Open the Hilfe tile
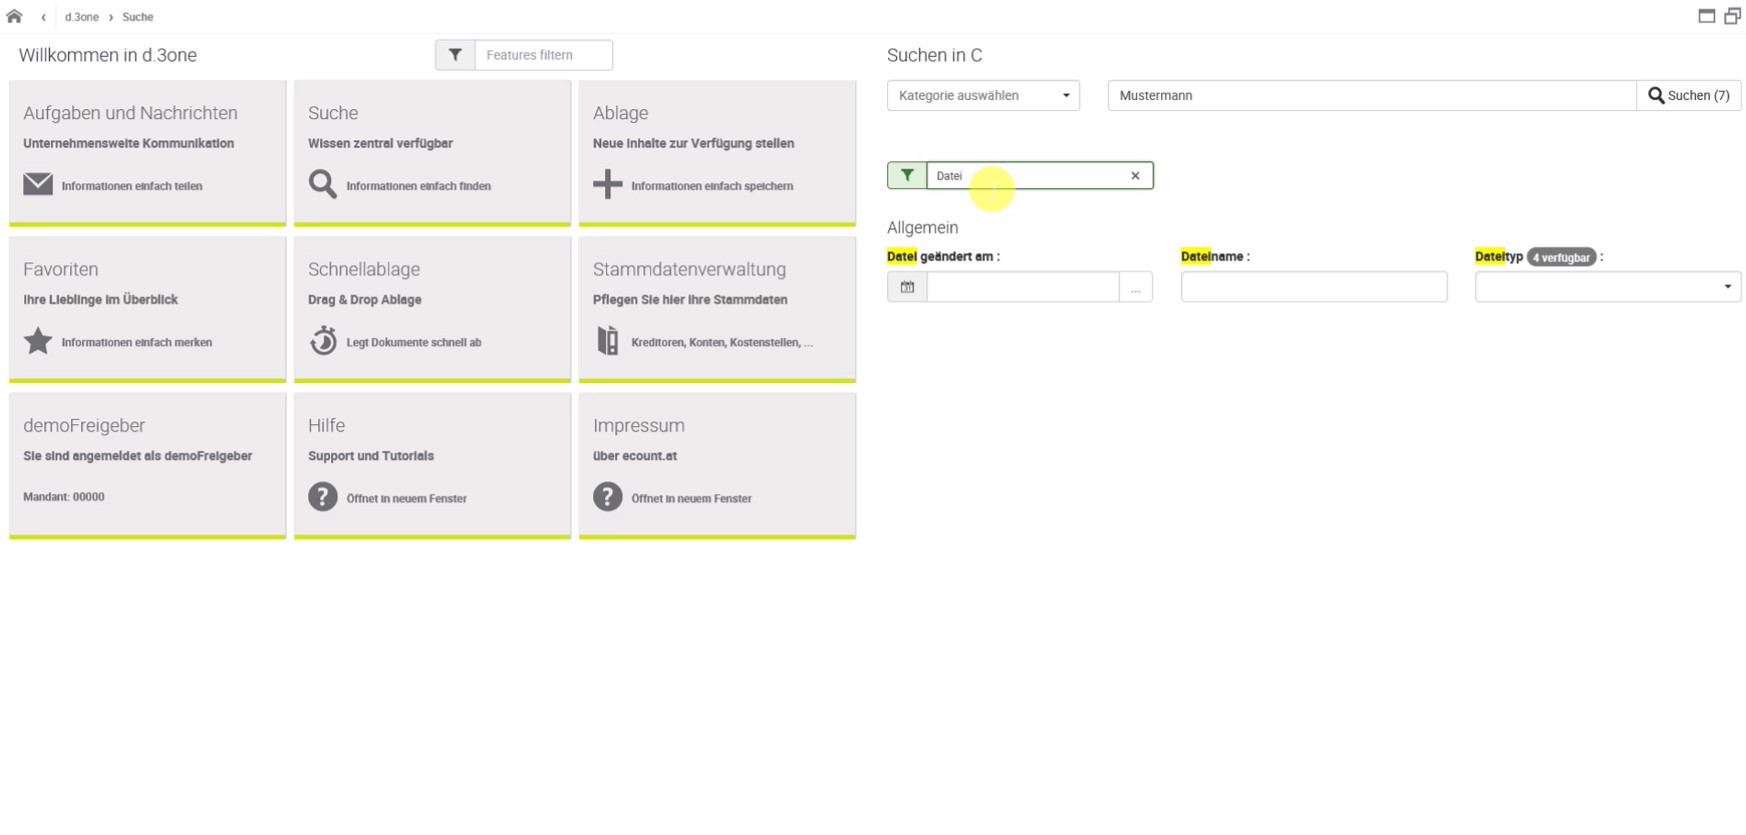This screenshot has height=835, width=1746. [432, 465]
